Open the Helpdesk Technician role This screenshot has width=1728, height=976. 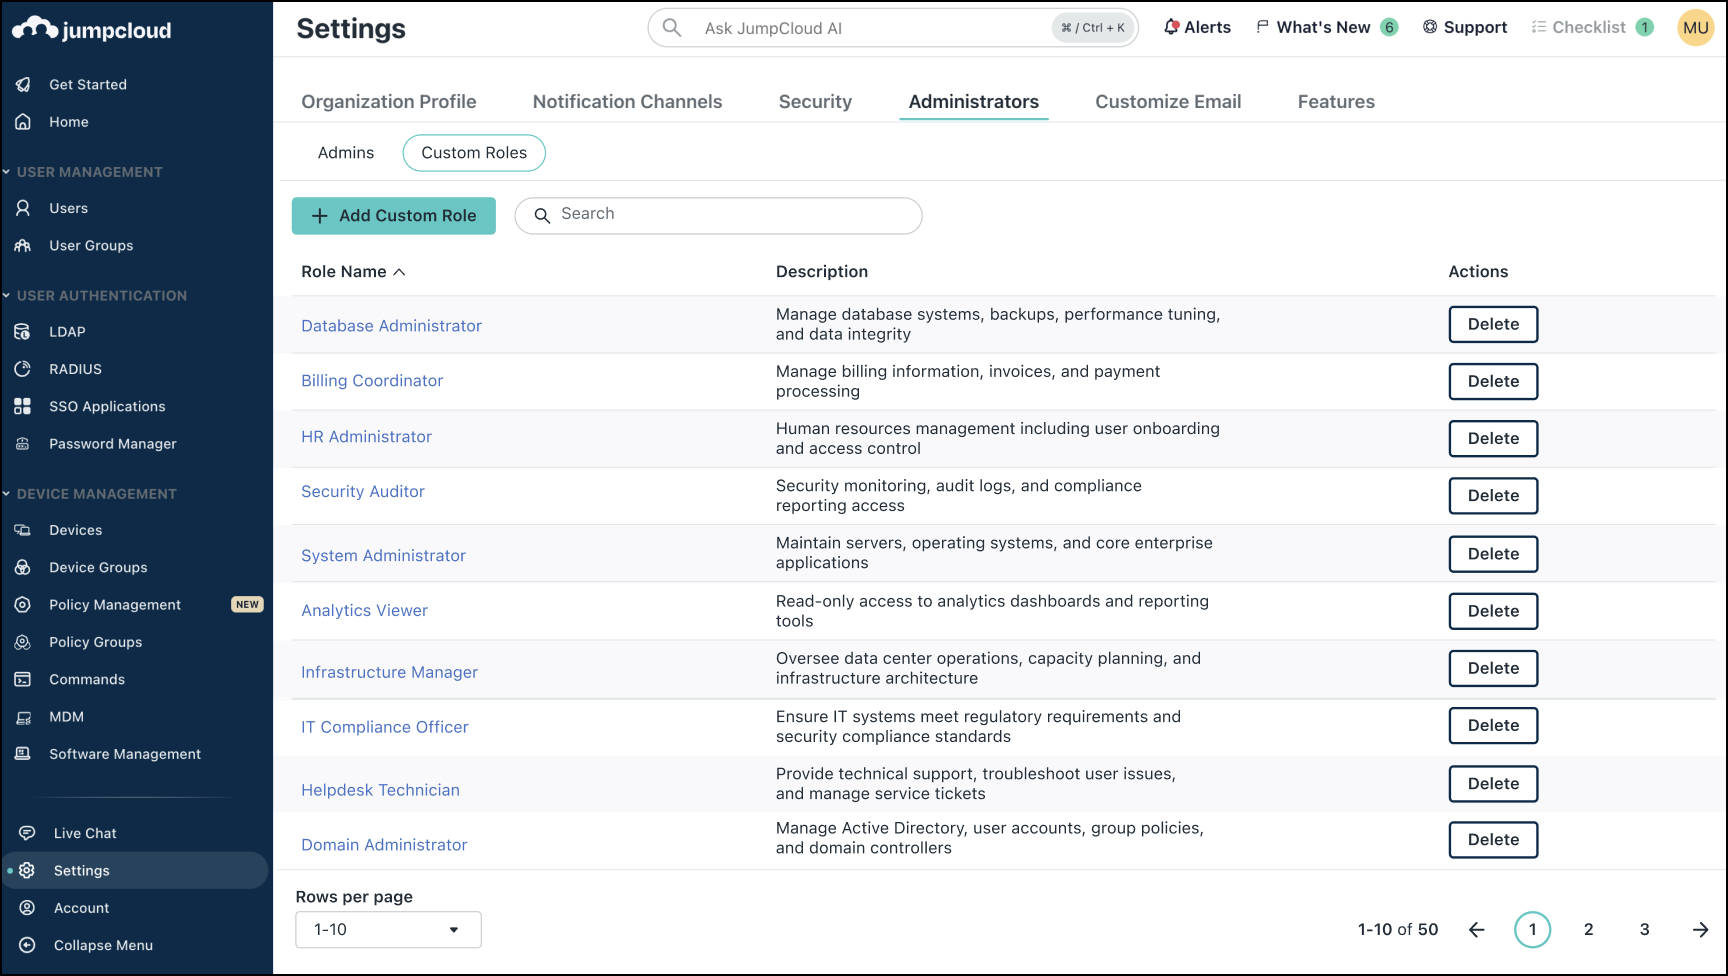[380, 789]
